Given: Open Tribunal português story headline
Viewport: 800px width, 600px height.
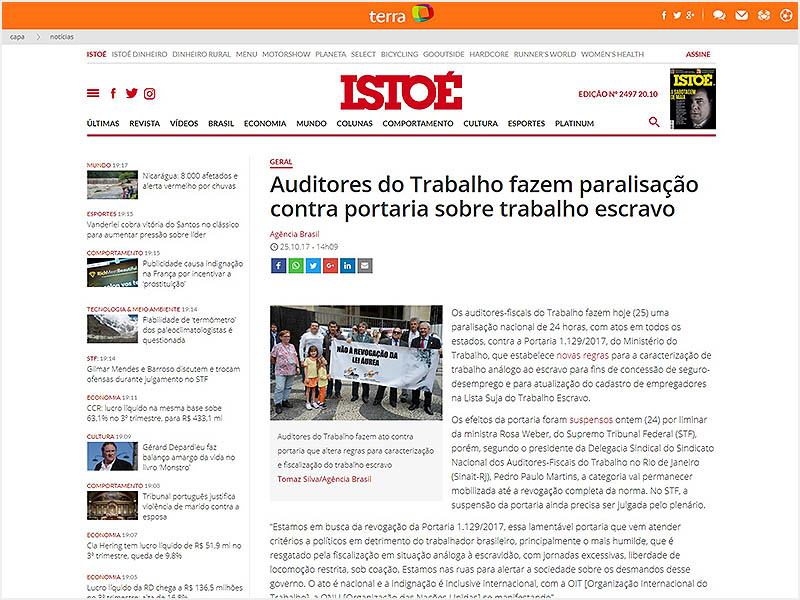Looking at the screenshot, I should tap(190, 506).
